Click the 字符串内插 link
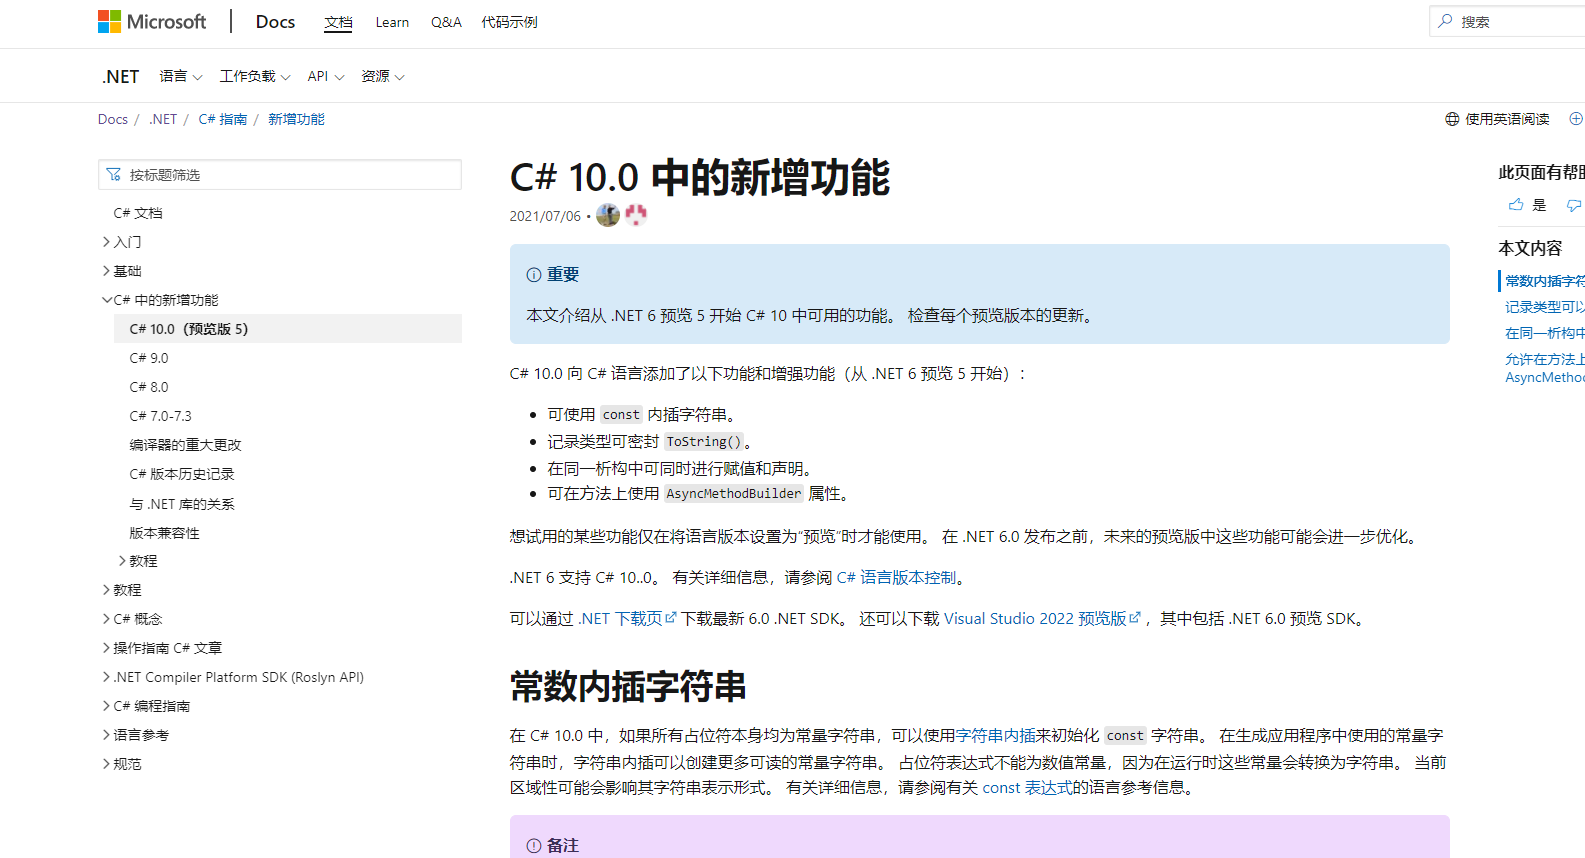This screenshot has width=1585, height=858. point(996,736)
